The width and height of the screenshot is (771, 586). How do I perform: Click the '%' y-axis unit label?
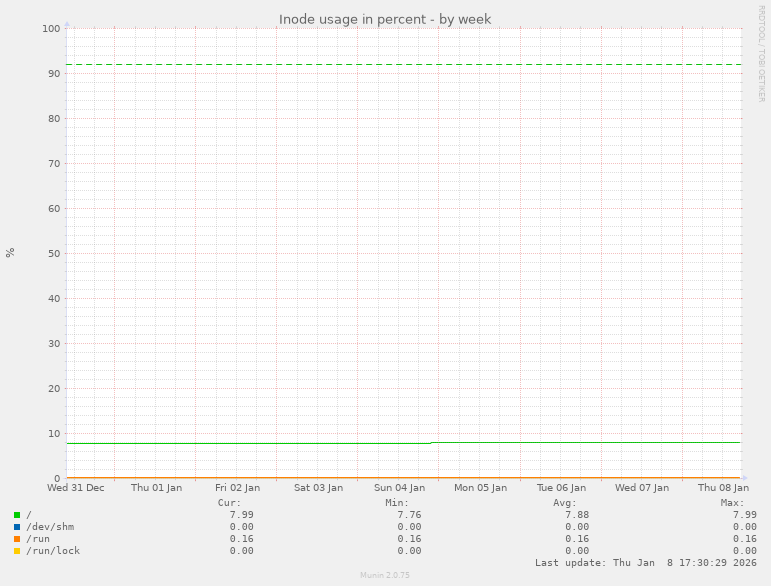pyautogui.click(x=10, y=253)
